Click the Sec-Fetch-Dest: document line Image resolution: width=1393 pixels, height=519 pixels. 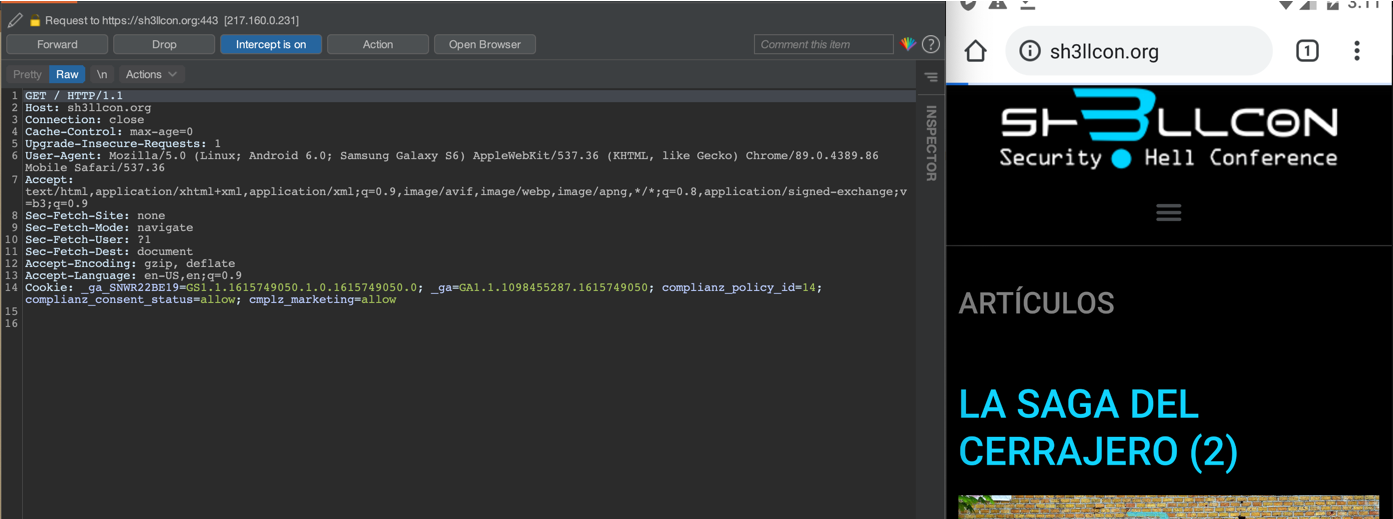click(109, 252)
